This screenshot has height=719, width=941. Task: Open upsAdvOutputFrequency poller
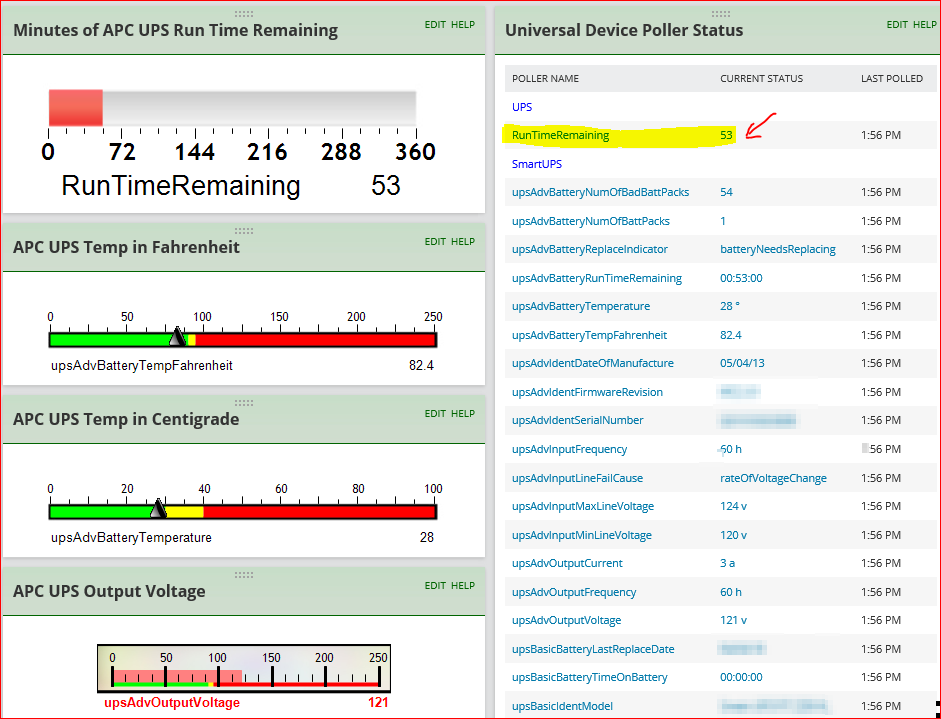[574, 592]
